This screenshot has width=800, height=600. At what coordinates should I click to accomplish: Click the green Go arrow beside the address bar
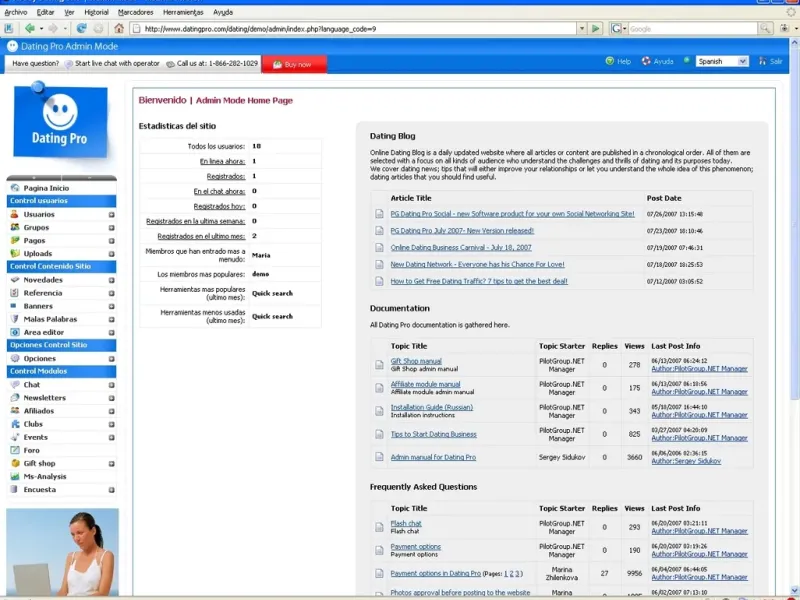pos(595,29)
